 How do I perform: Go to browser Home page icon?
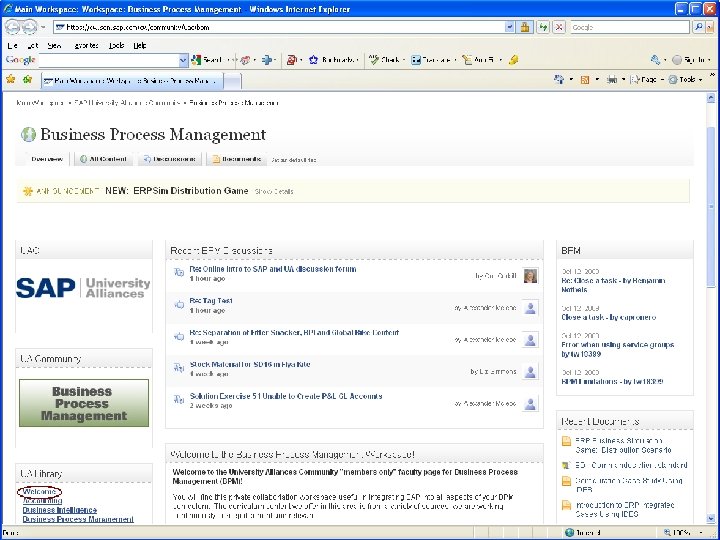(x=559, y=79)
